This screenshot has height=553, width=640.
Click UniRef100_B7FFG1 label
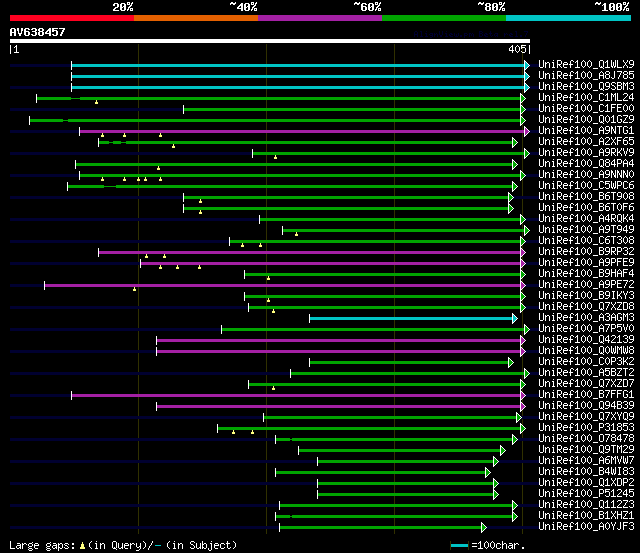tap(586, 395)
